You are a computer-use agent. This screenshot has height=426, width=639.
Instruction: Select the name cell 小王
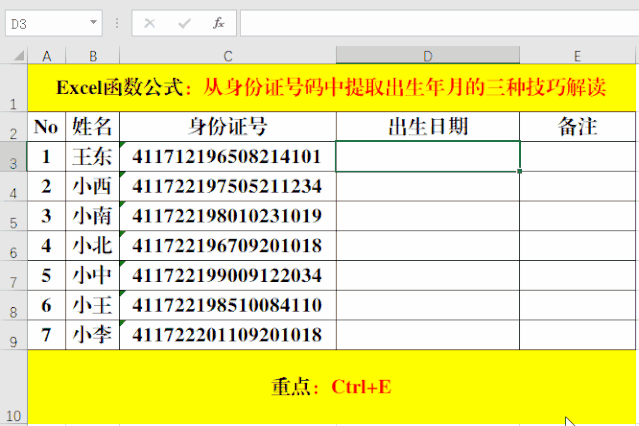93,305
